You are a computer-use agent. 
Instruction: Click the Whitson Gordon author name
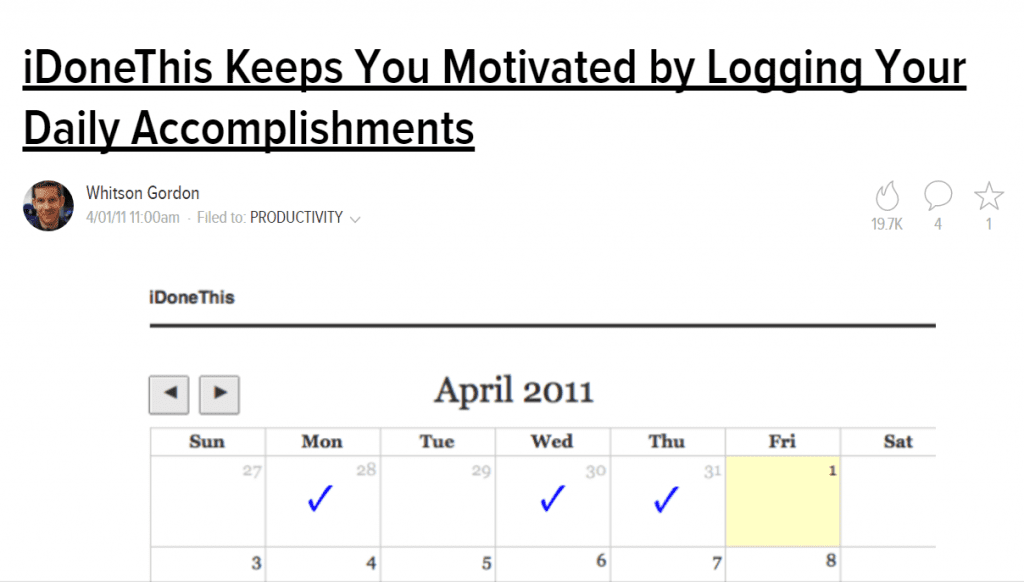(142, 192)
